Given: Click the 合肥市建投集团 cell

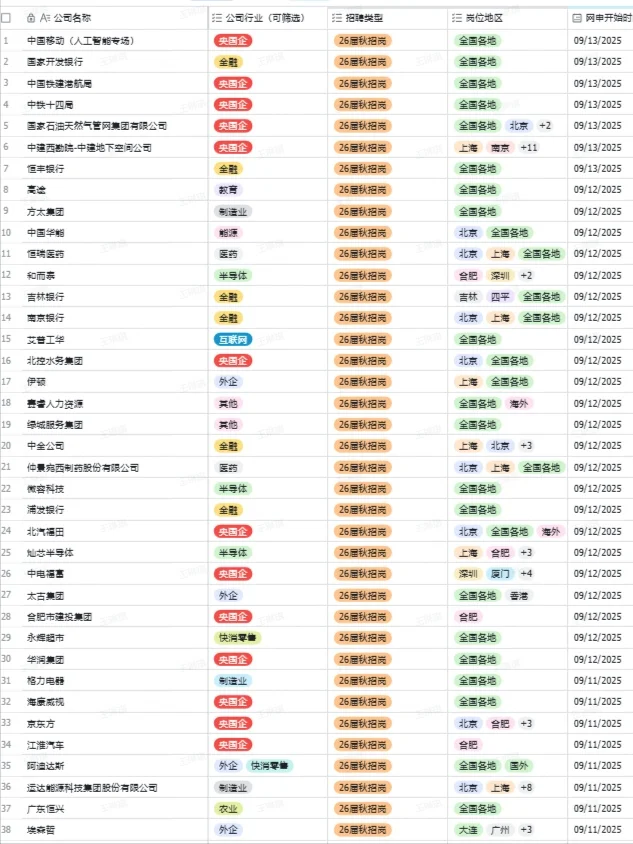Looking at the screenshot, I should click(x=117, y=616).
